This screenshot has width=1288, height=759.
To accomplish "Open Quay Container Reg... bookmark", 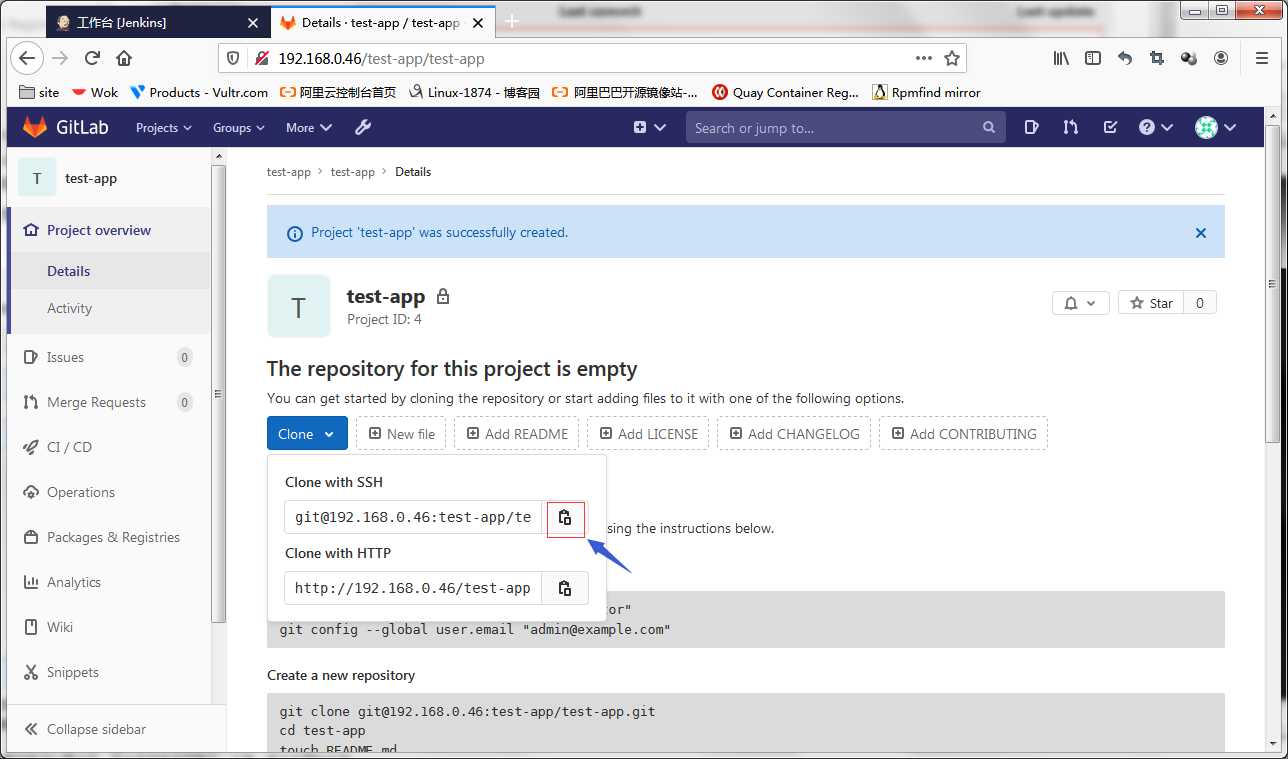I will click(786, 92).
